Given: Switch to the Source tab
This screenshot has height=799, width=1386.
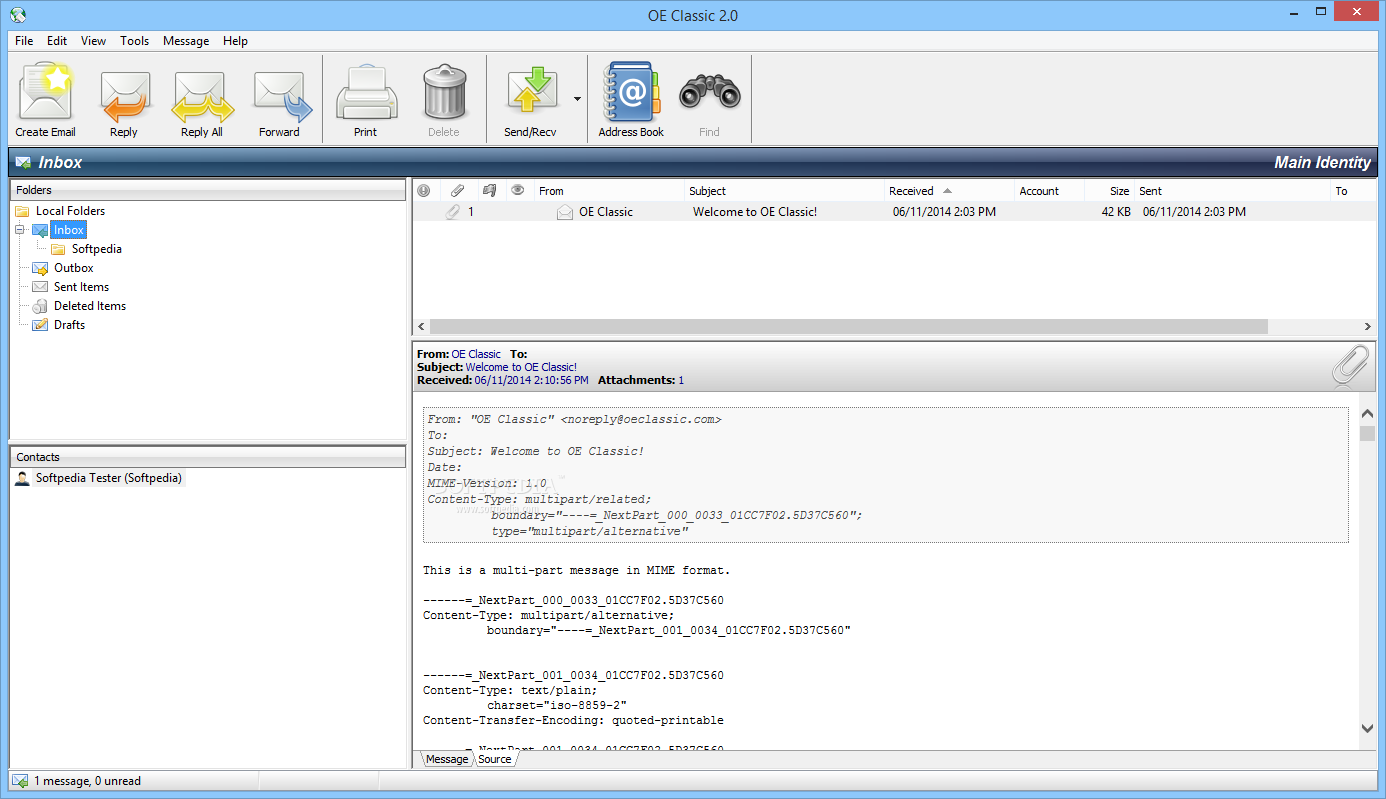Looking at the screenshot, I should coord(494,759).
